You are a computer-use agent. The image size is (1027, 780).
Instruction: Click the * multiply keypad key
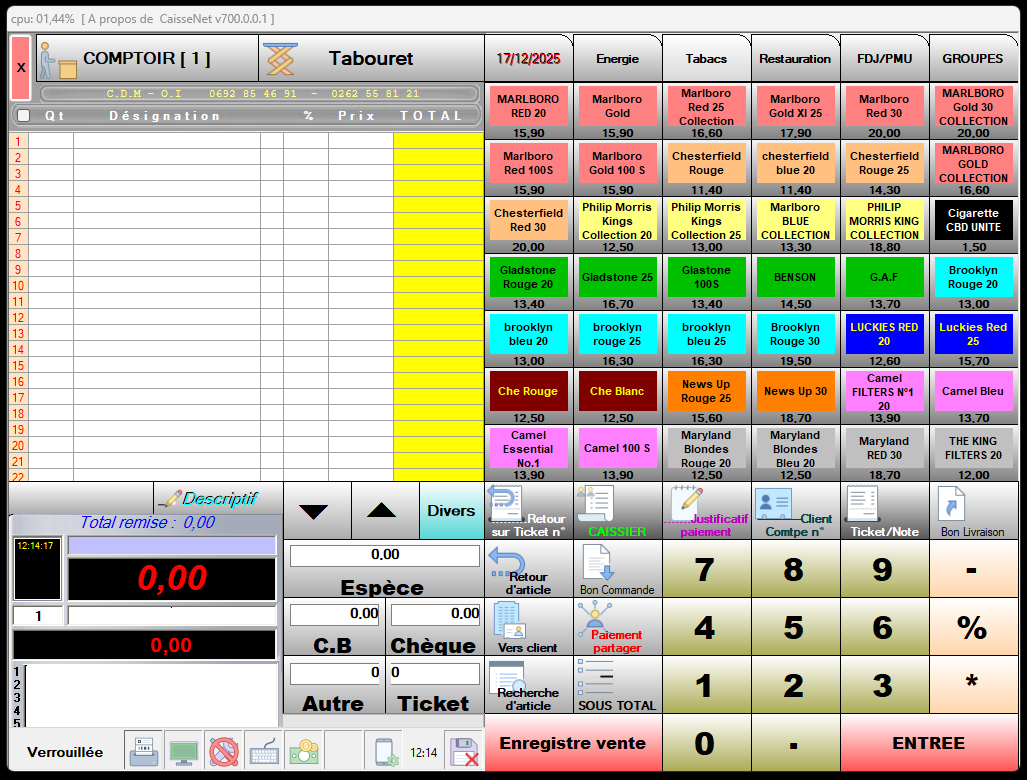click(973, 684)
